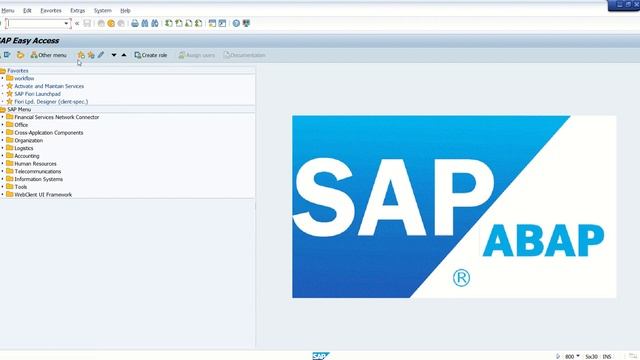
Task: Open the Help question mark icon
Action: point(236,24)
